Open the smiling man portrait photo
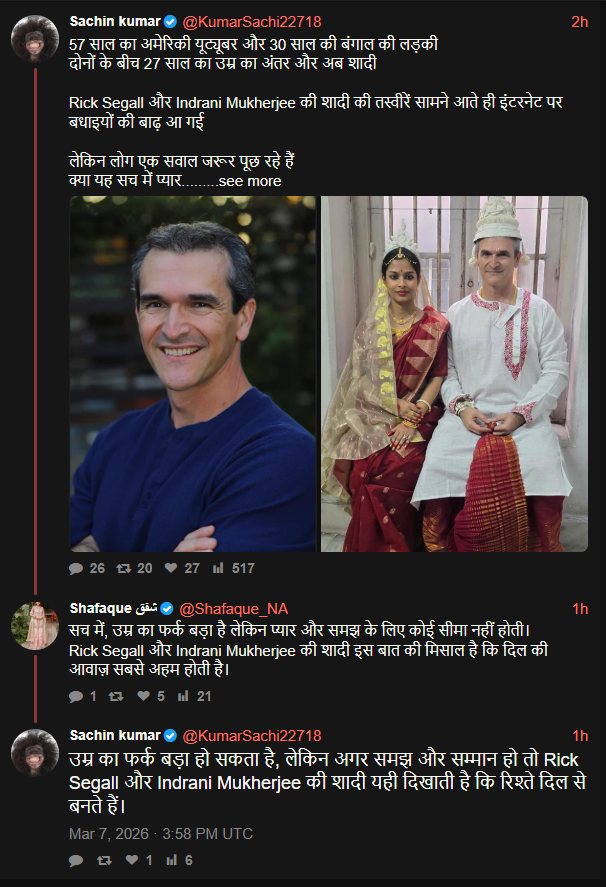 coord(193,373)
